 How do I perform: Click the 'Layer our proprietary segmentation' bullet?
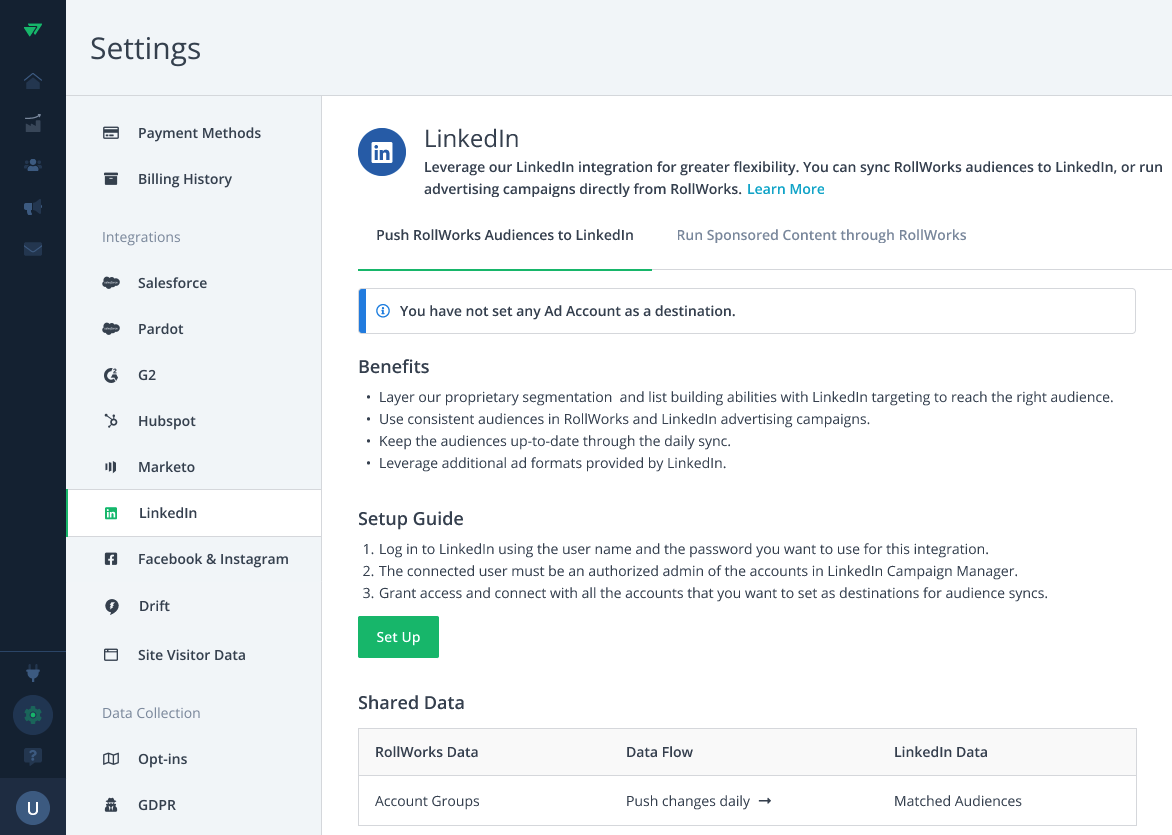pyautogui.click(x=746, y=397)
